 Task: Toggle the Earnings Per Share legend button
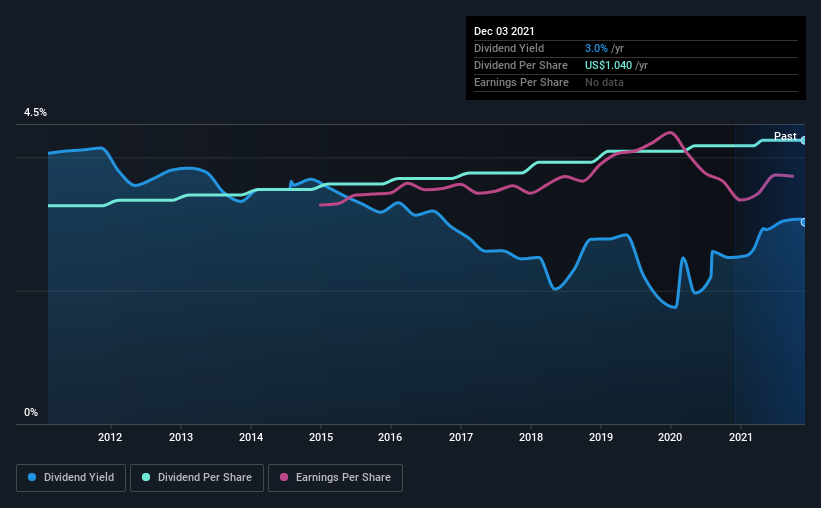(335, 478)
